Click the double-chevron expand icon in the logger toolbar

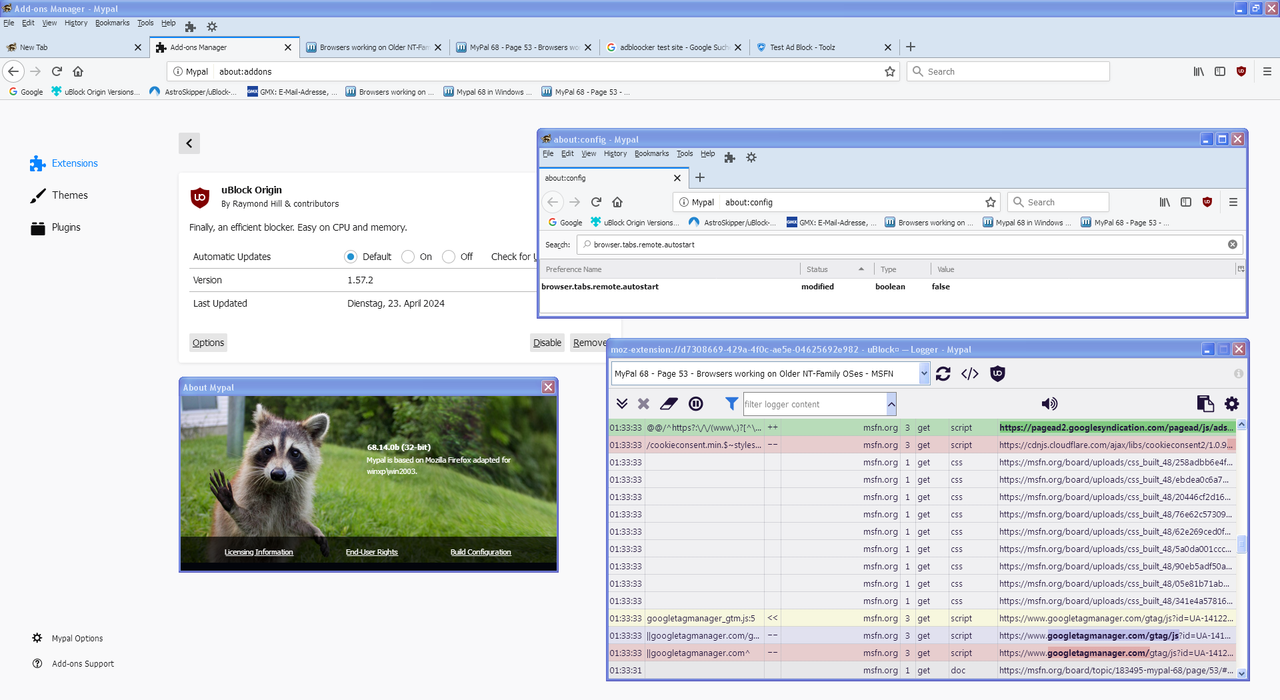(621, 404)
